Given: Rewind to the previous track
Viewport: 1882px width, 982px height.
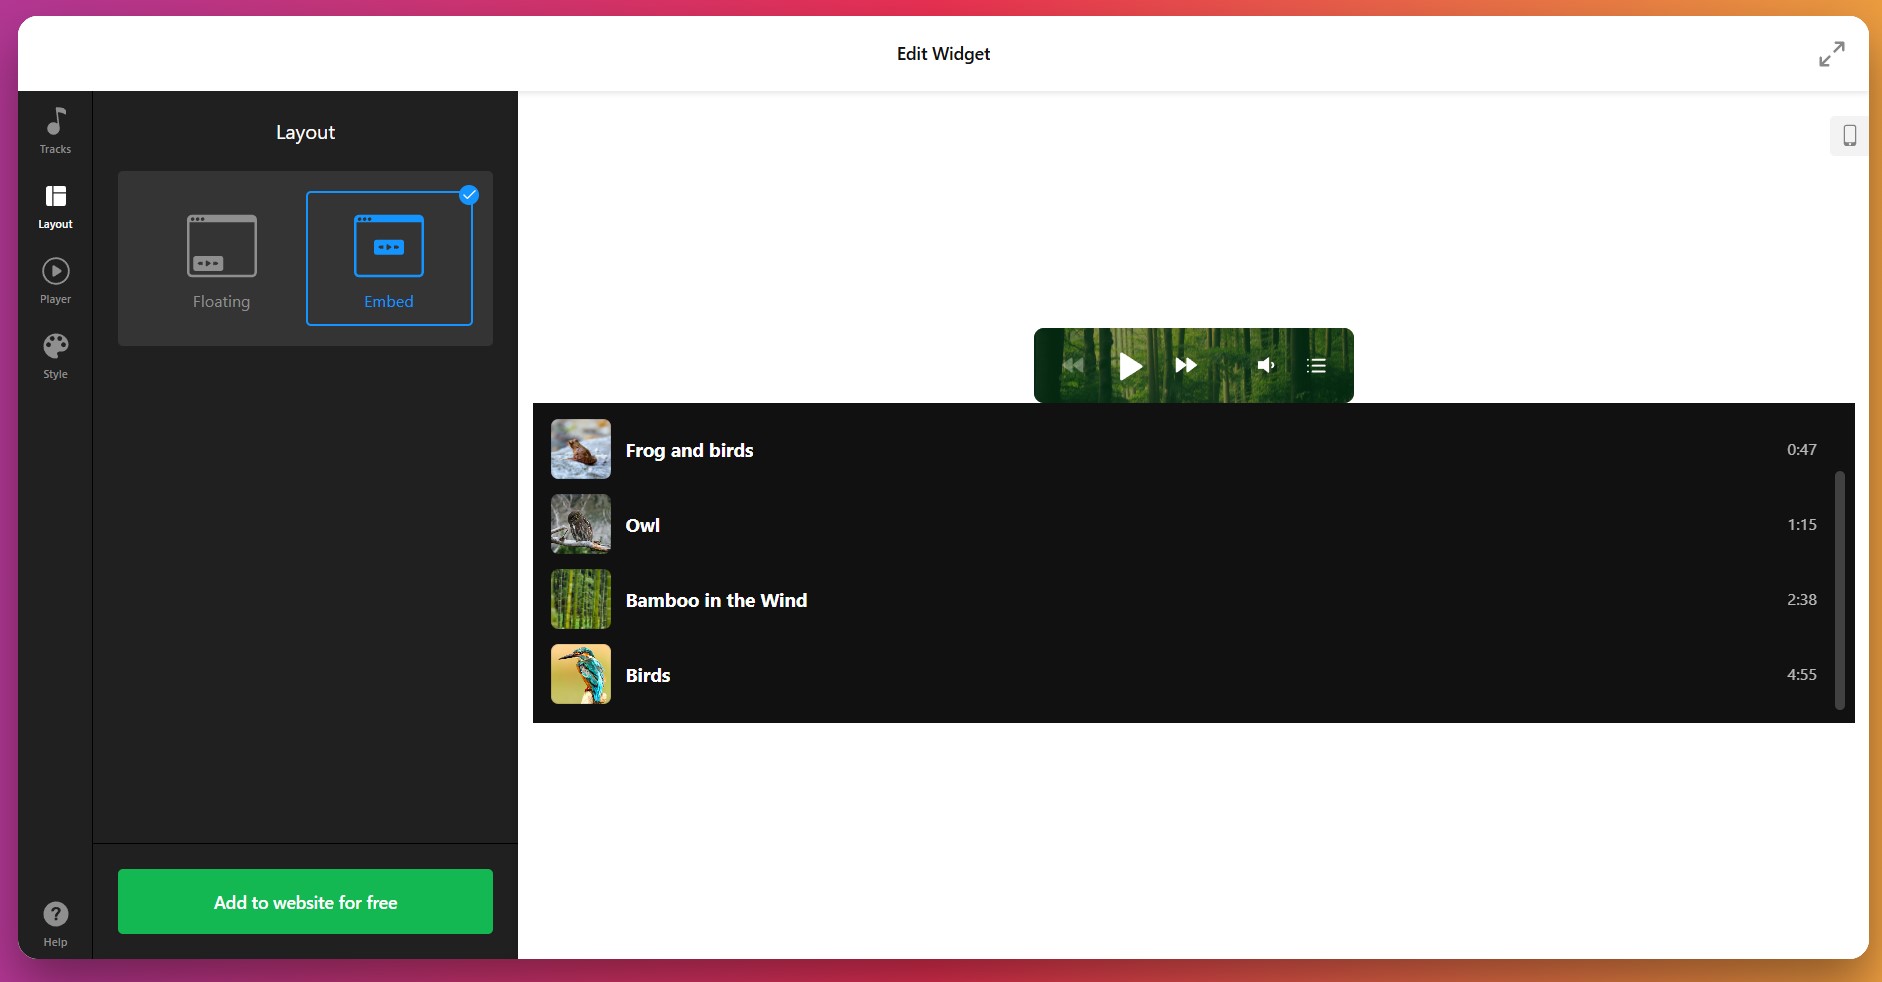Looking at the screenshot, I should (1072, 365).
